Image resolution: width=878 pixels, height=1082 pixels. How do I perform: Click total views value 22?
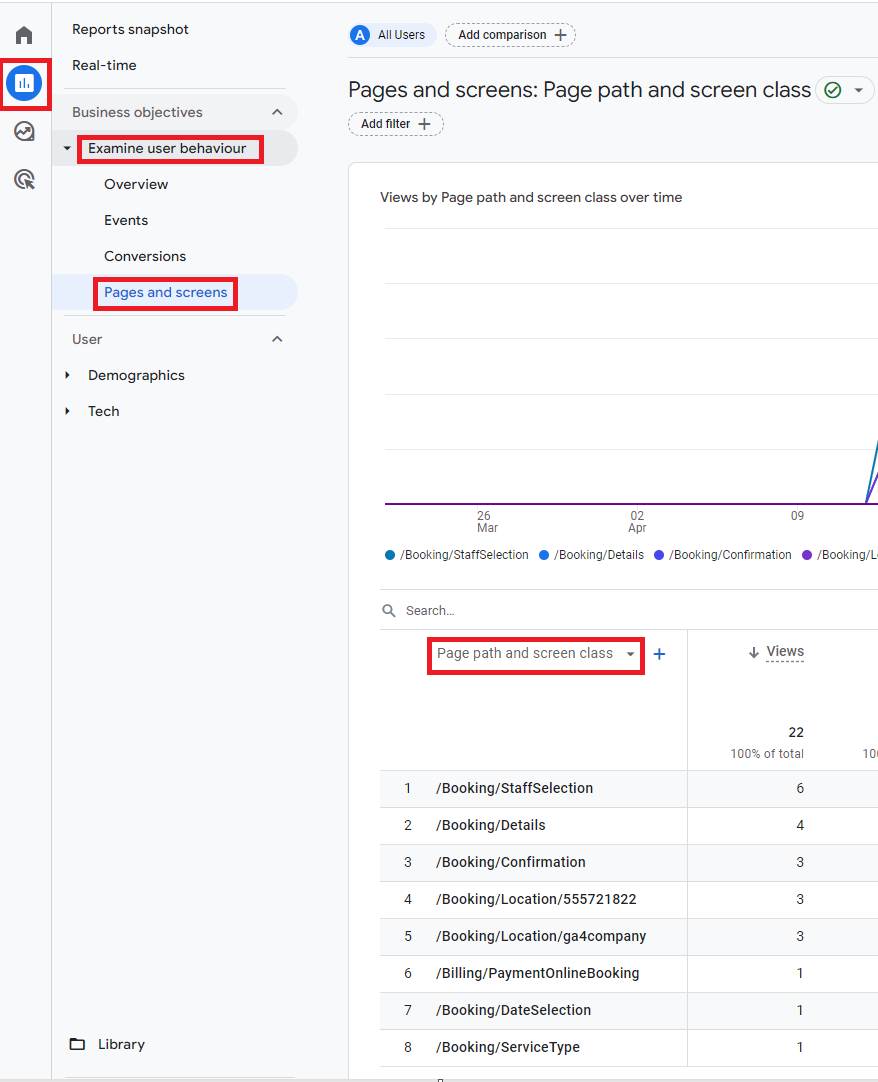pyautogui.click(x=796, y=732)
